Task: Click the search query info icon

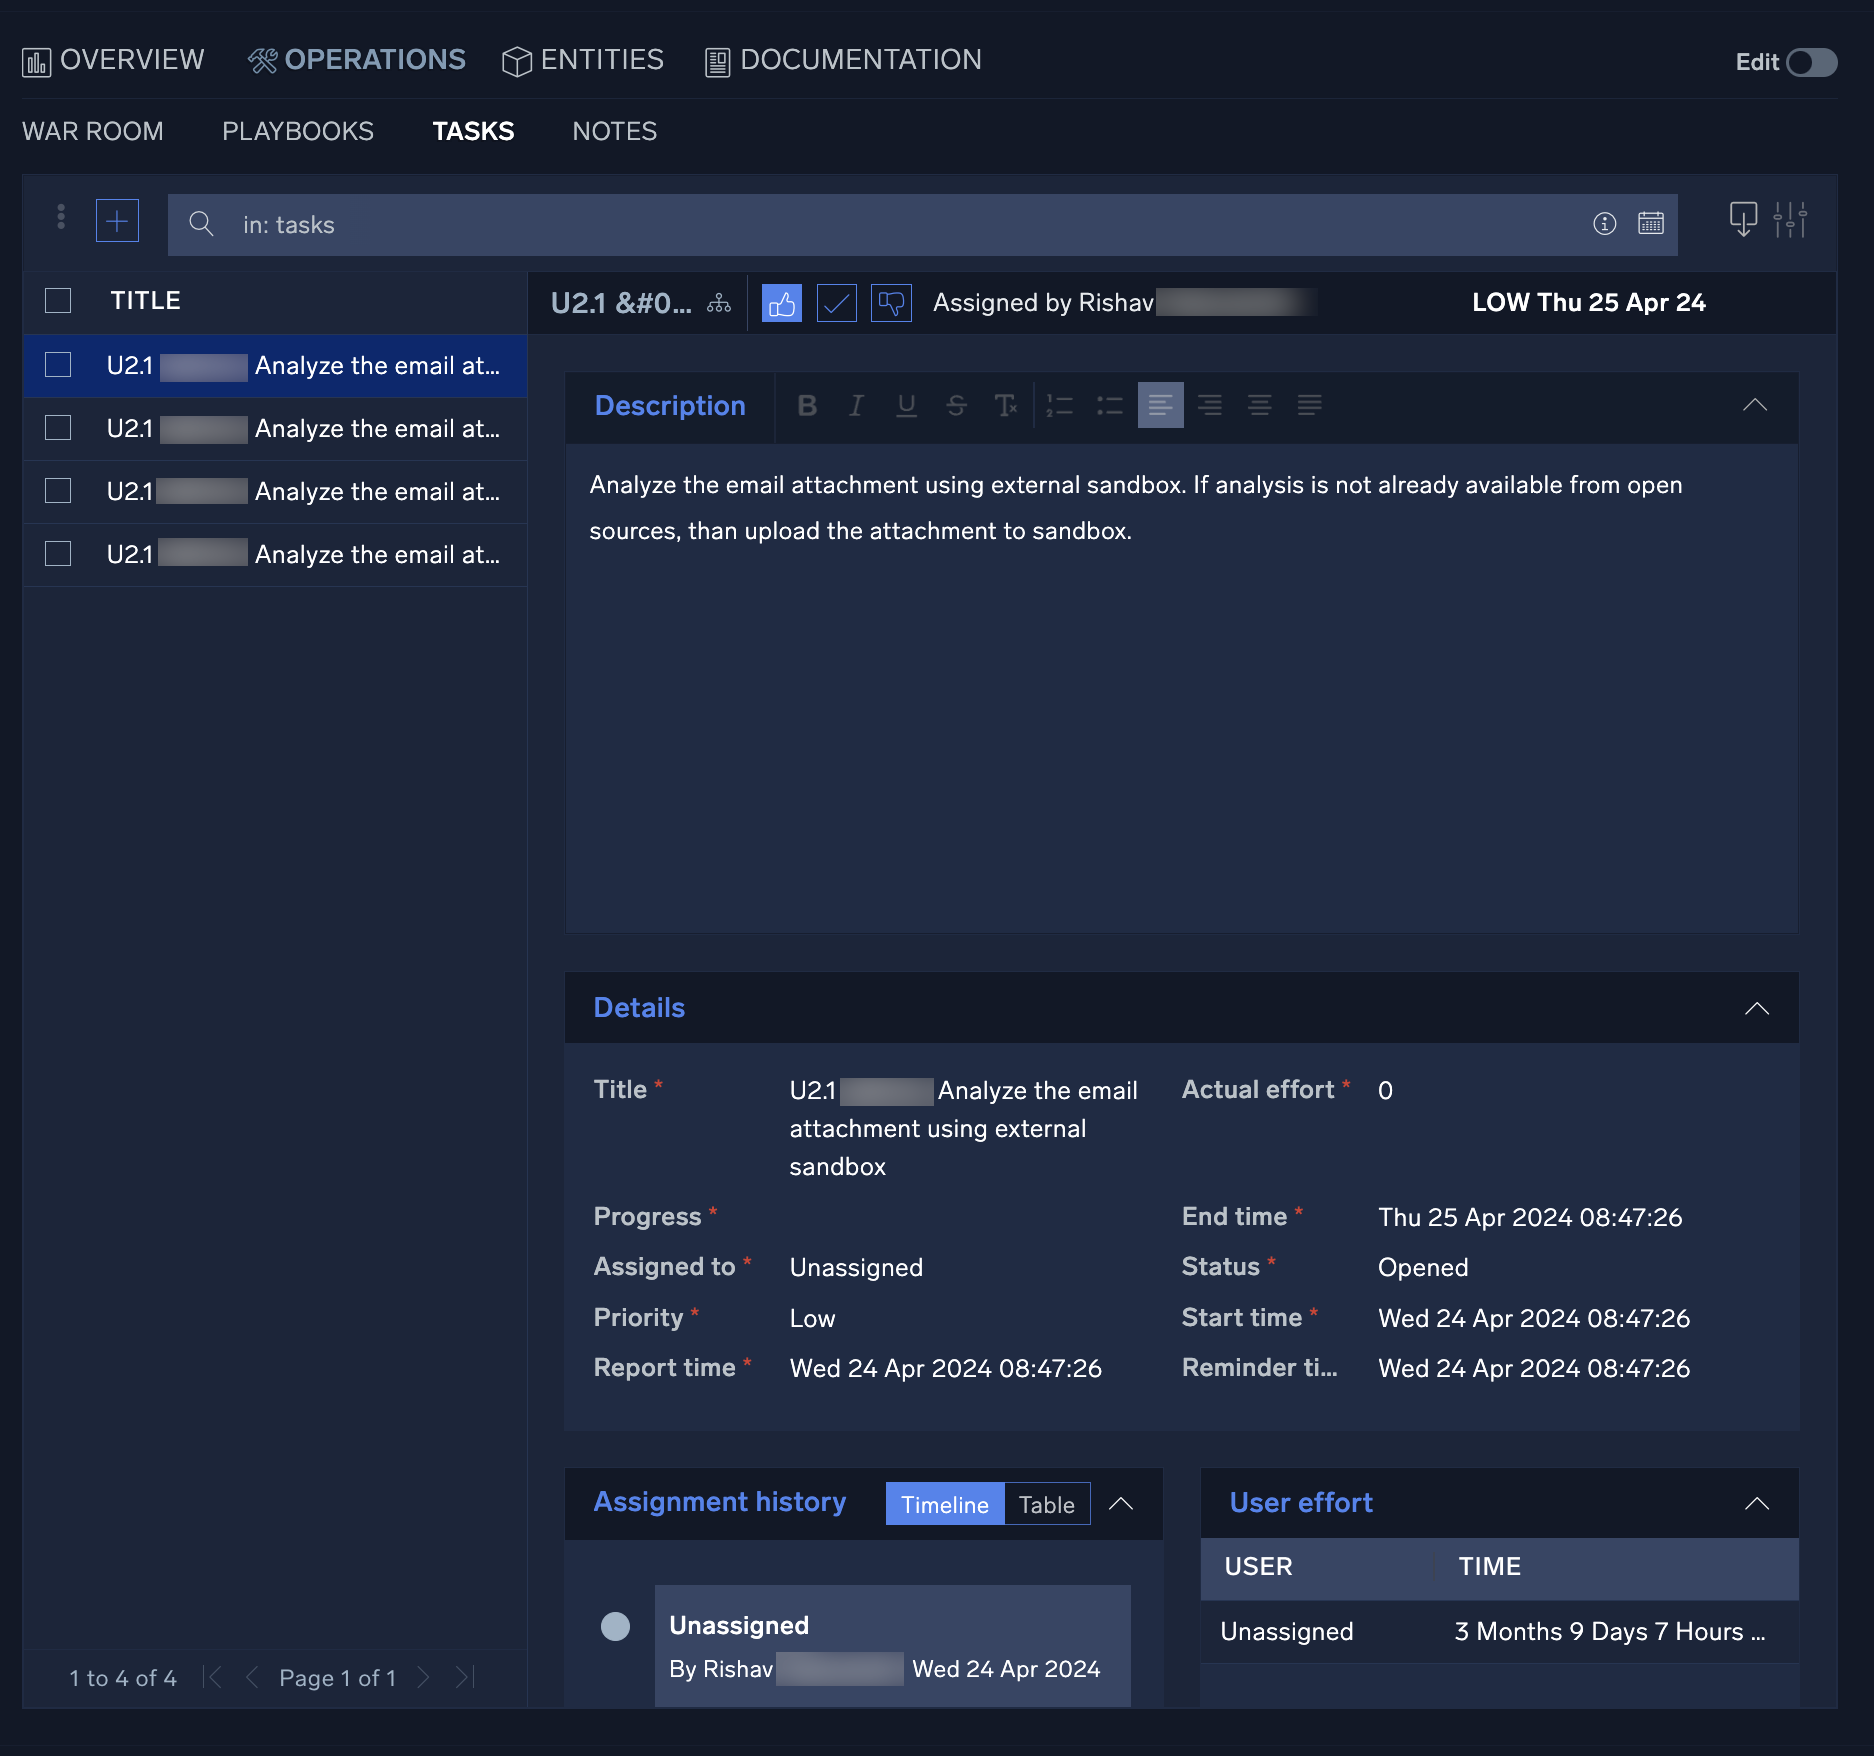Action: (x=1604, y=224)
